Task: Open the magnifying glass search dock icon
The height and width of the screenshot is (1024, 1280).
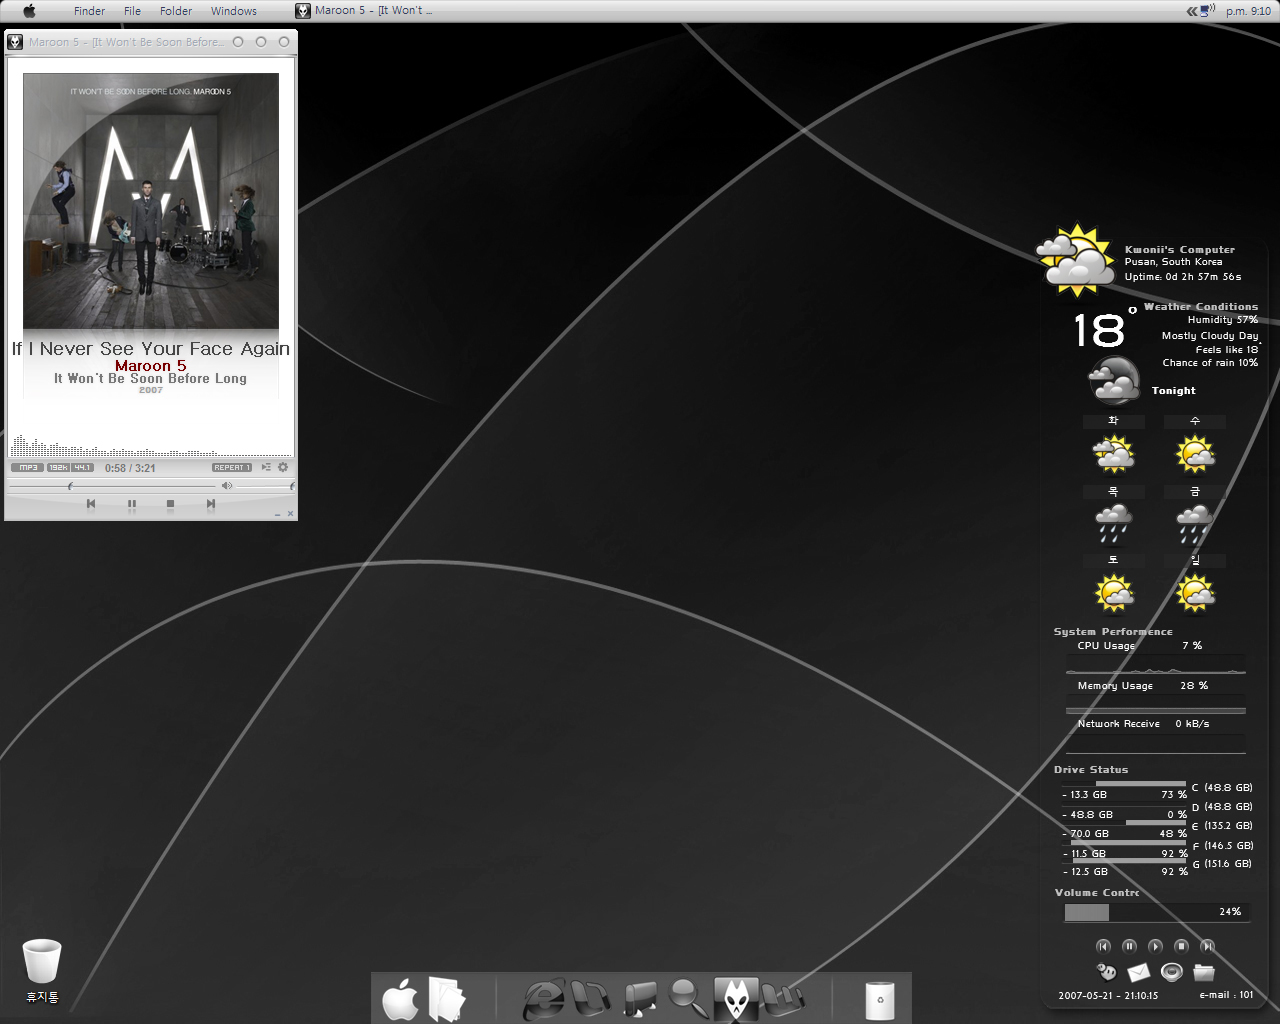Action: pos(688,998)
